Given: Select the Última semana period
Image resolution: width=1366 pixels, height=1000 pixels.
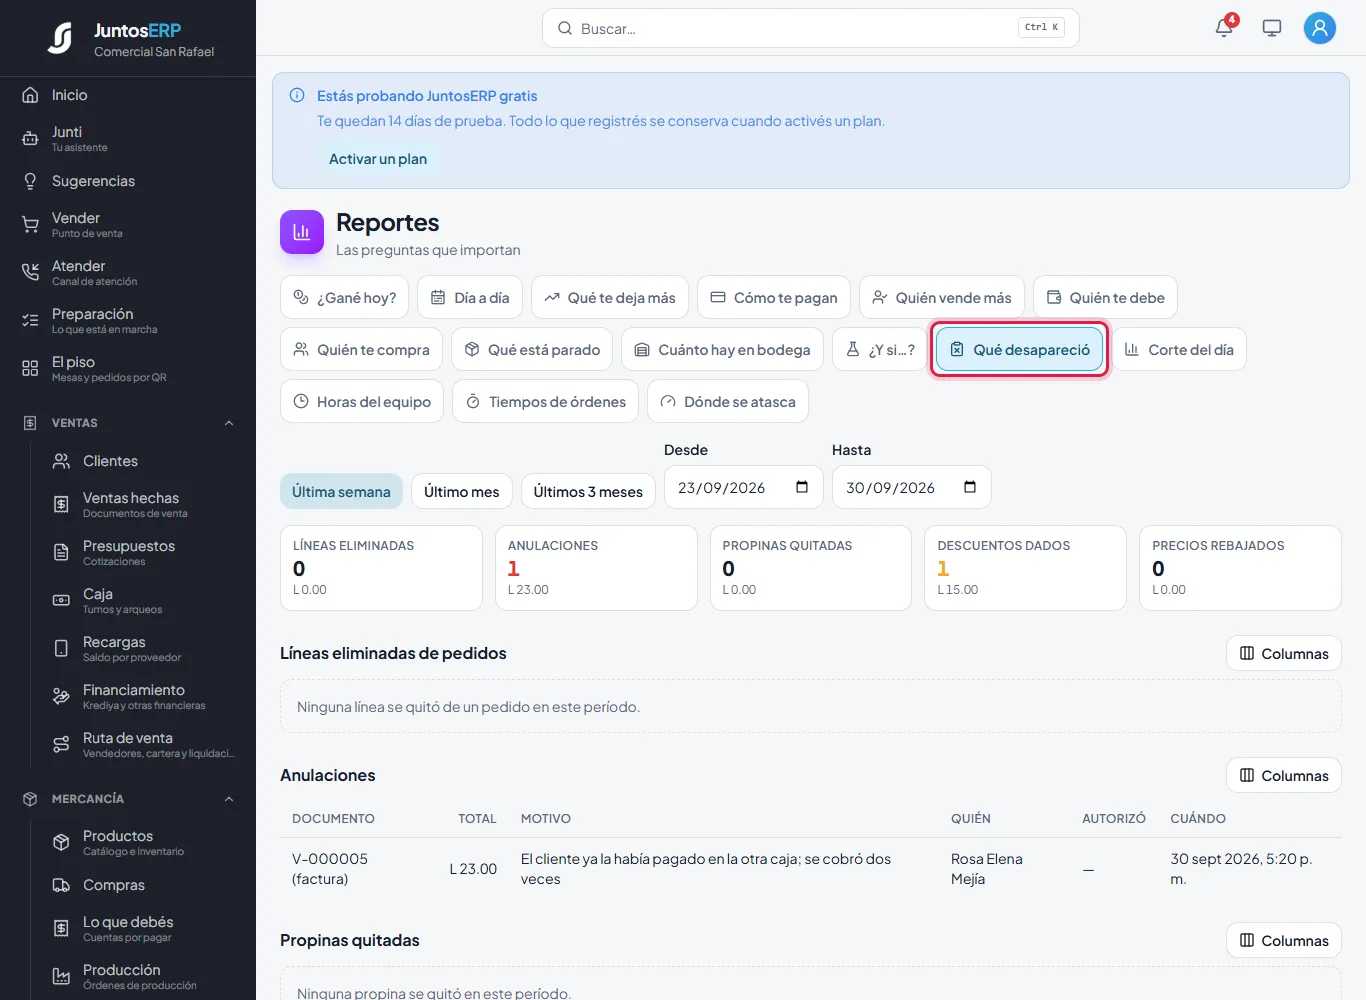Looking at the screenshot, I should point(341,491).
